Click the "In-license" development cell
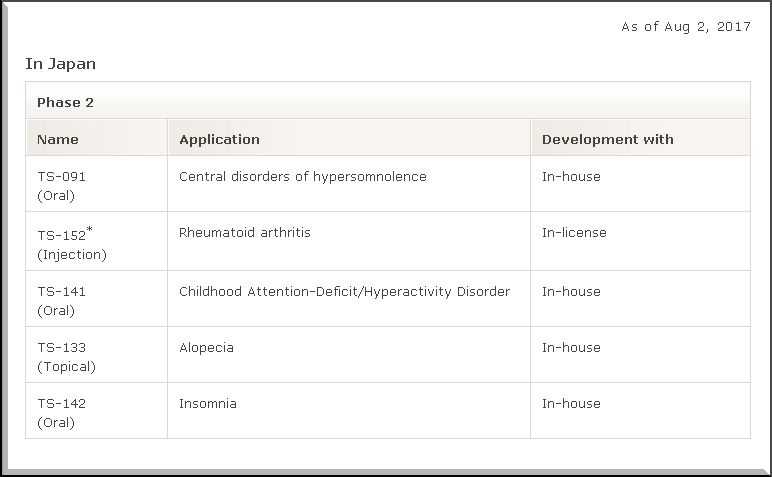772x477 pixels. pos(574,233)
